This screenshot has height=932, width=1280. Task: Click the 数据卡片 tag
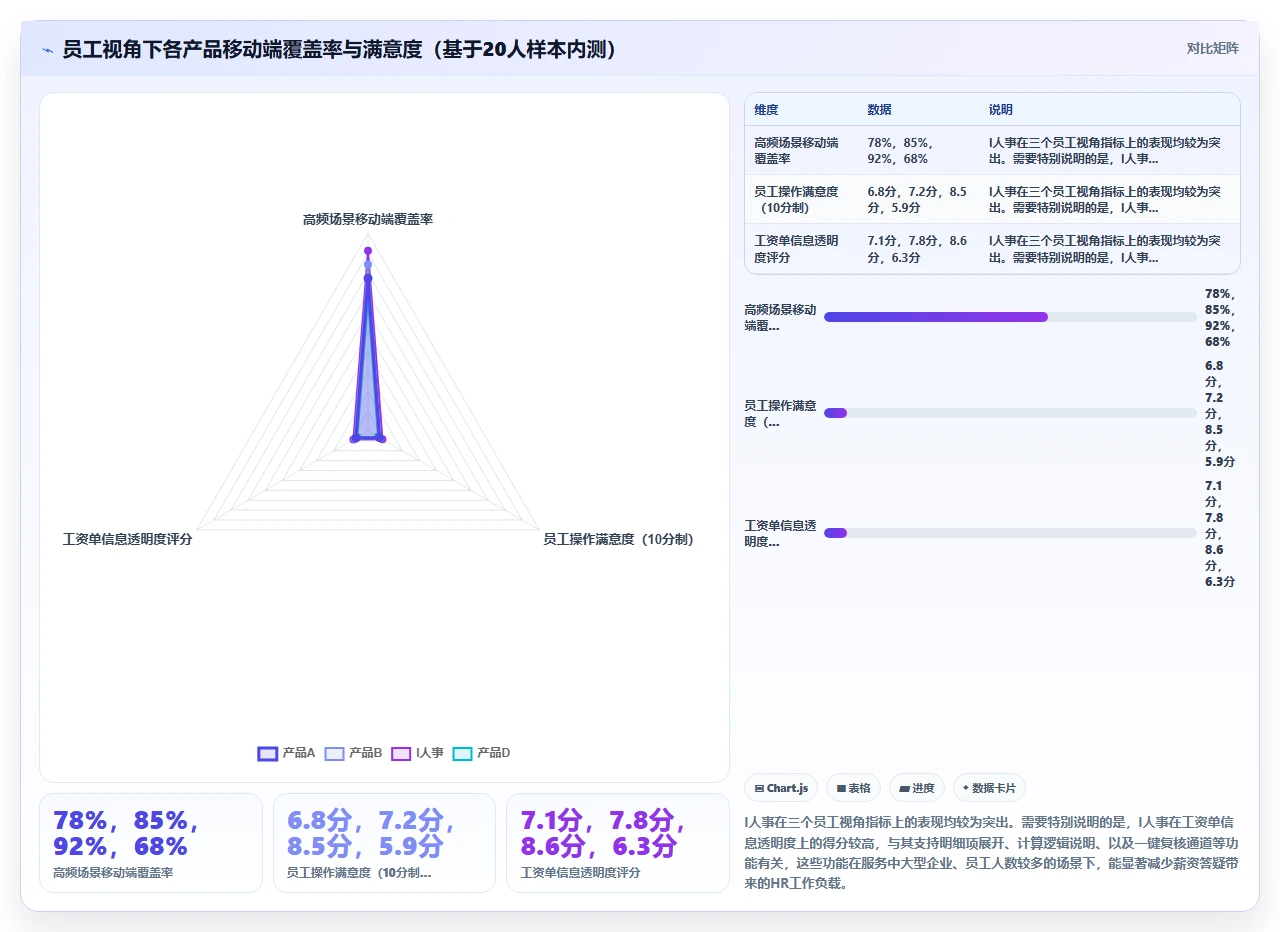pos(989,788)
